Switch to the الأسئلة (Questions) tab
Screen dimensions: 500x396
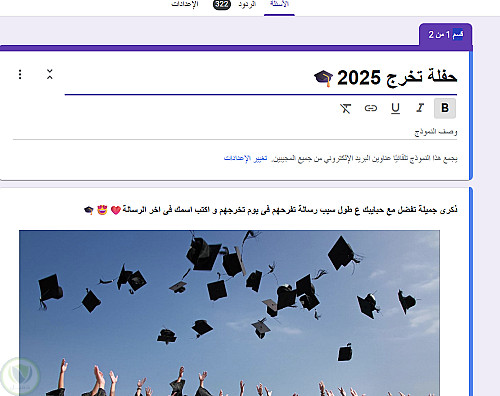(279, 5)
